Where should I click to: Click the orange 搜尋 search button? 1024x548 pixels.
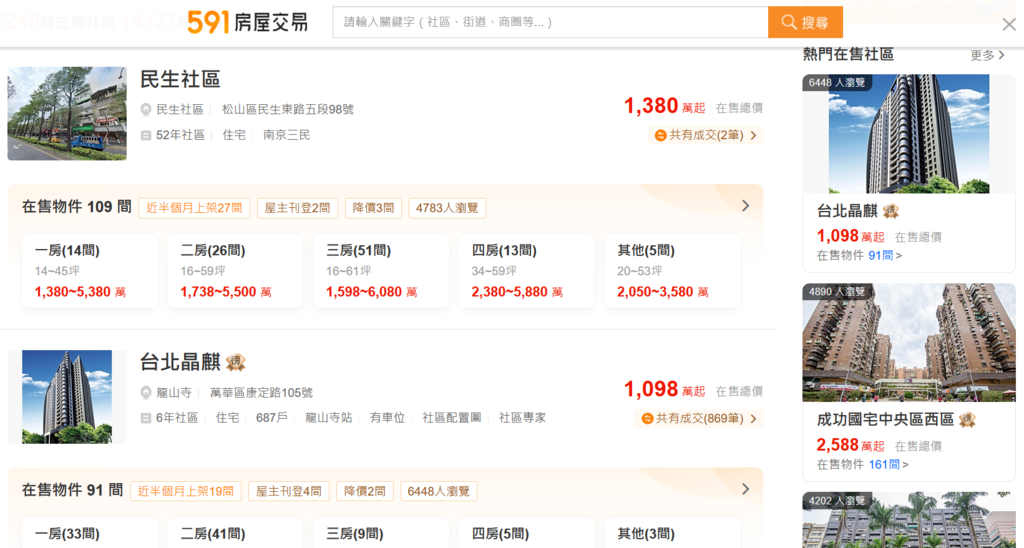click(805, 22)
